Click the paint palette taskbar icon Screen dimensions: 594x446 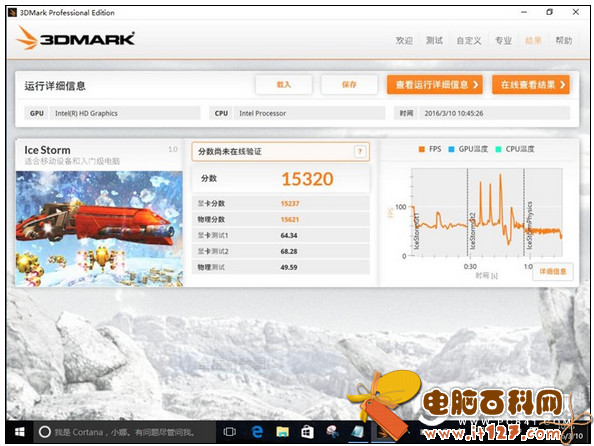(332, 432)
